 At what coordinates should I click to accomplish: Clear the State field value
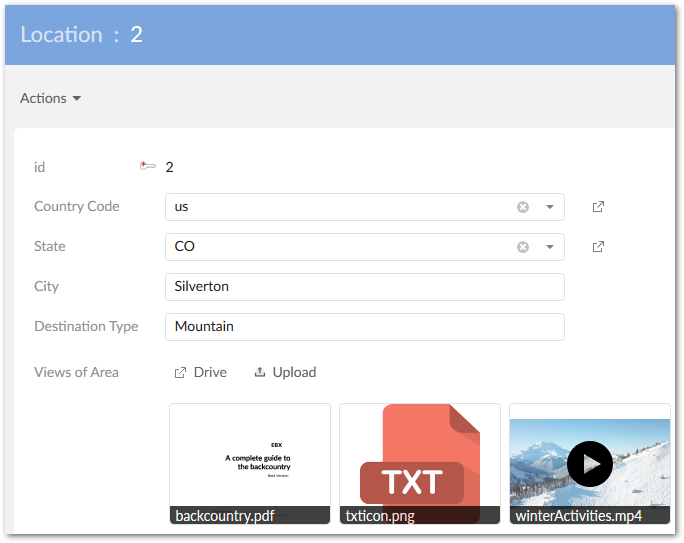(523, 247)
